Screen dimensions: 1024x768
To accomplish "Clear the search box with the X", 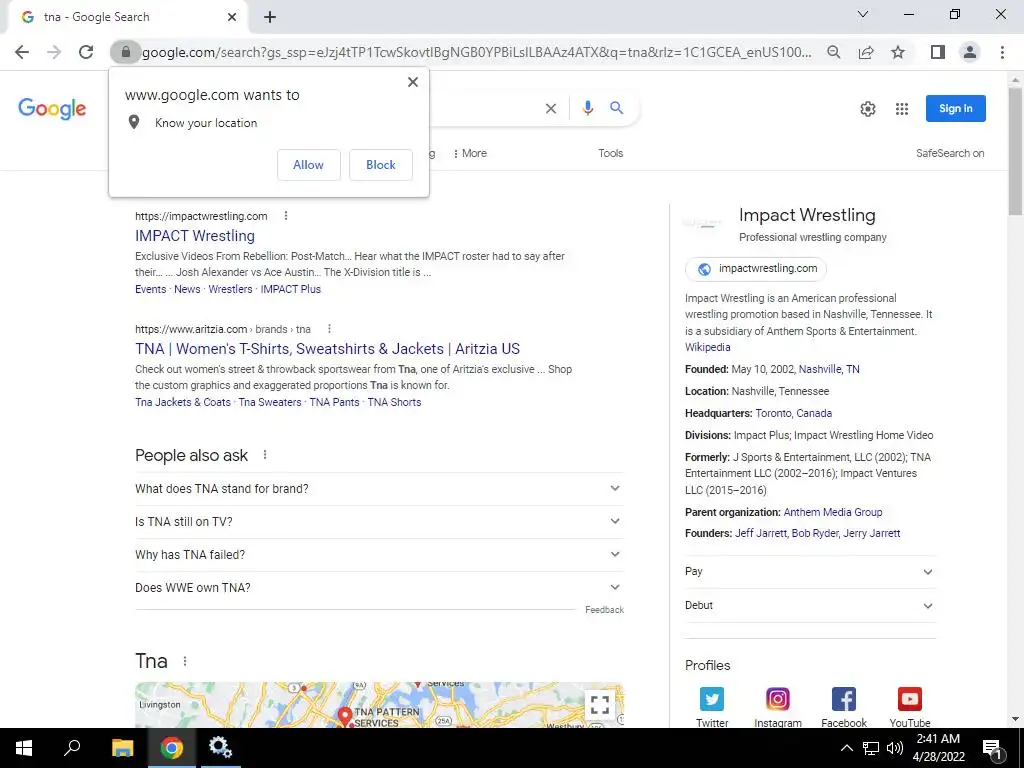I will 551,108.
